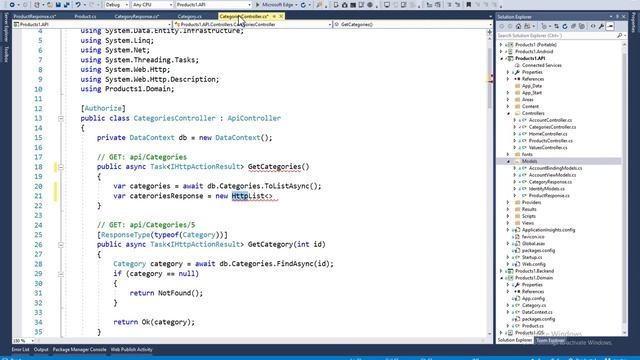Open the GetCategories member navigation dropdown

pos(413,24)
